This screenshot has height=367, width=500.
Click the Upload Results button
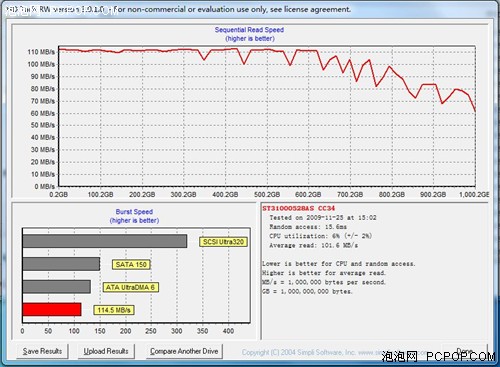point(106,351)
